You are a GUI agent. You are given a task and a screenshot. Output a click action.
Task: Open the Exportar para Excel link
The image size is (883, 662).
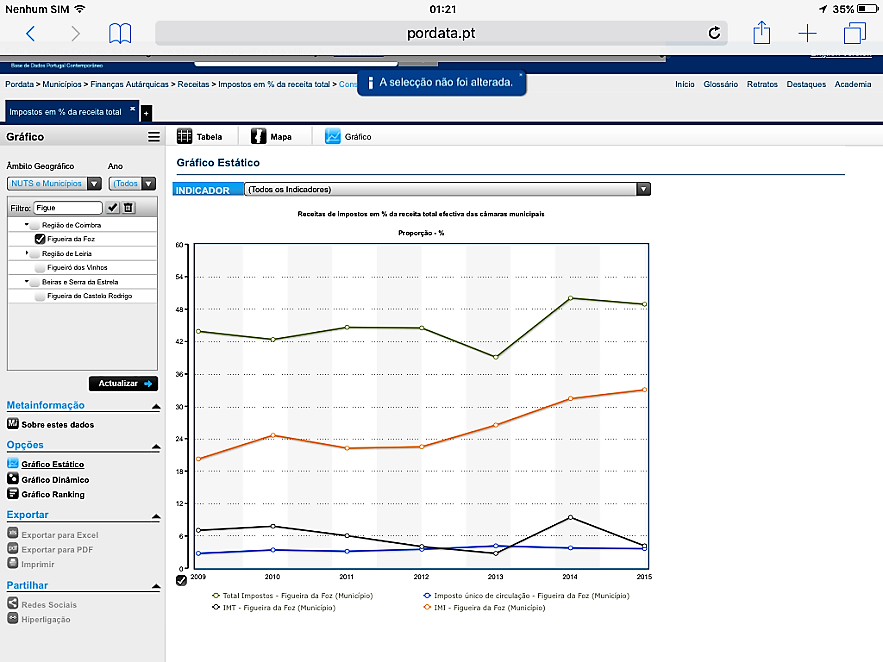pos(60,535)
